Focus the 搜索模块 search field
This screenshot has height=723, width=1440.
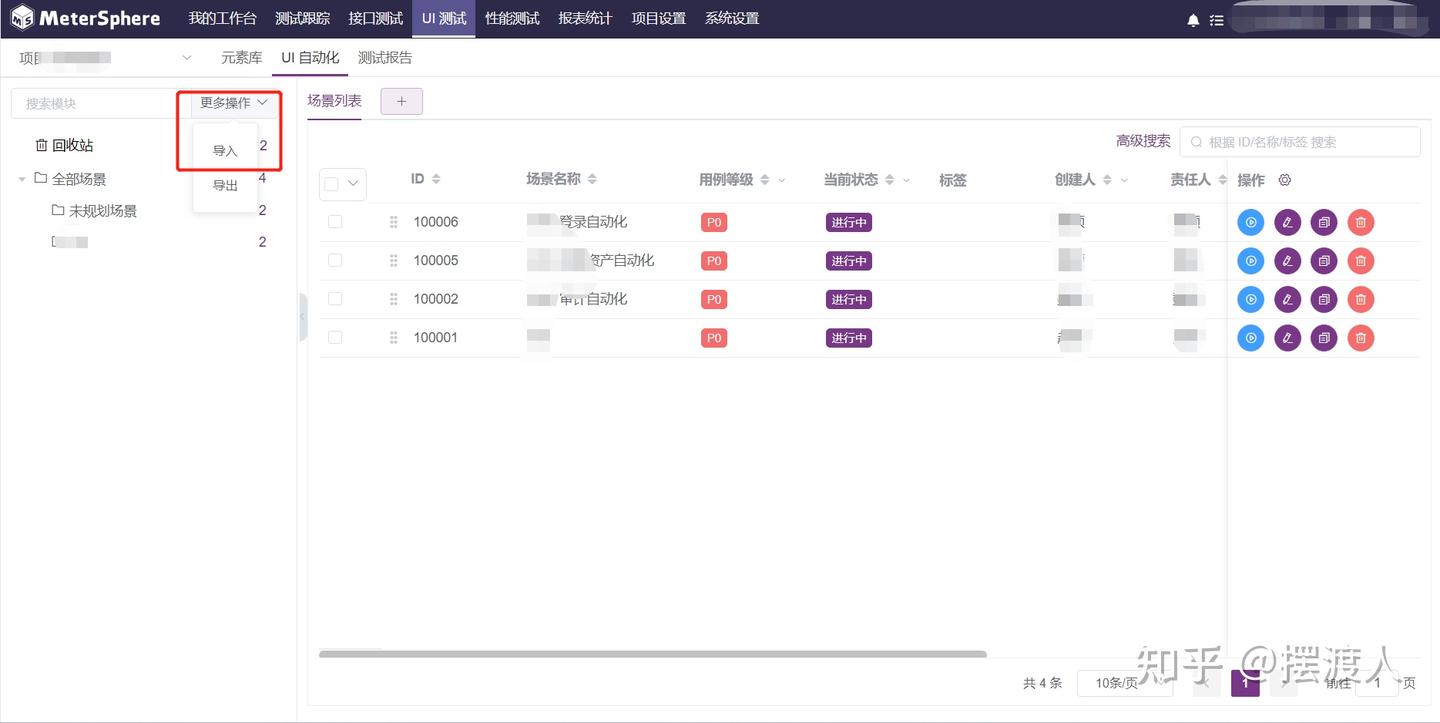(101, 103)
